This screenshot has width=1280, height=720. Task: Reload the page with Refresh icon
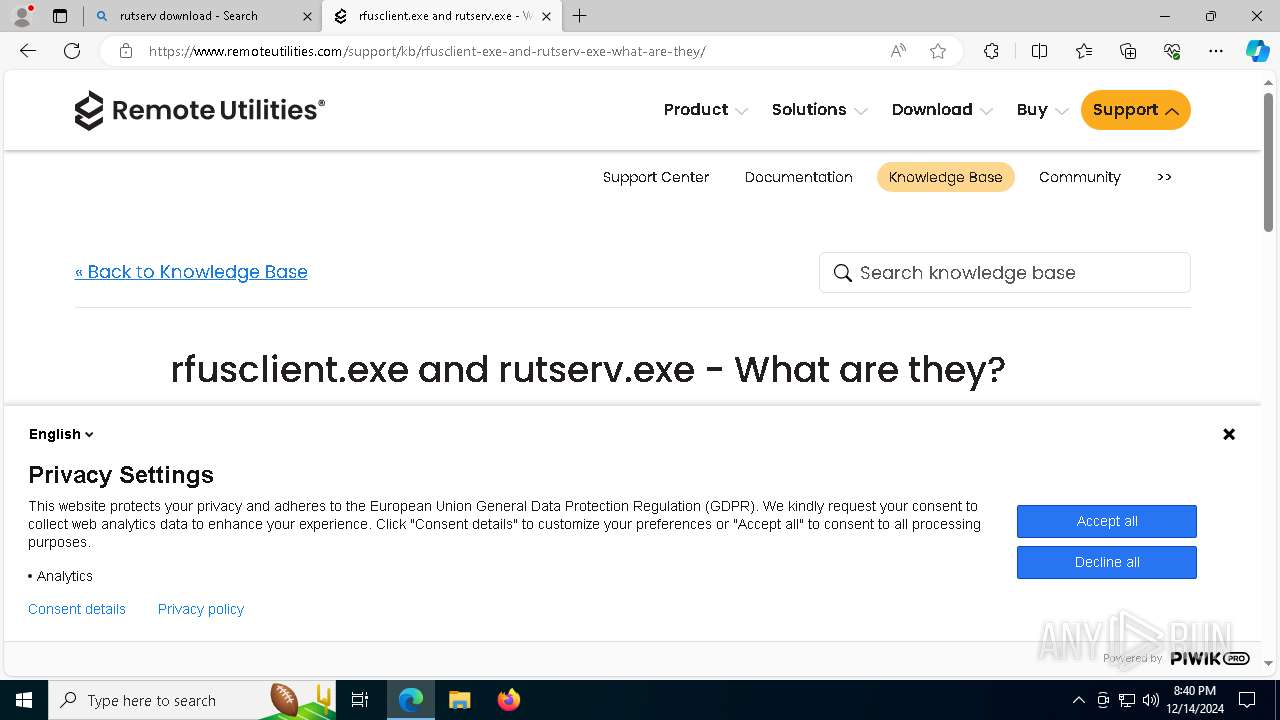(x=72, y=51)
